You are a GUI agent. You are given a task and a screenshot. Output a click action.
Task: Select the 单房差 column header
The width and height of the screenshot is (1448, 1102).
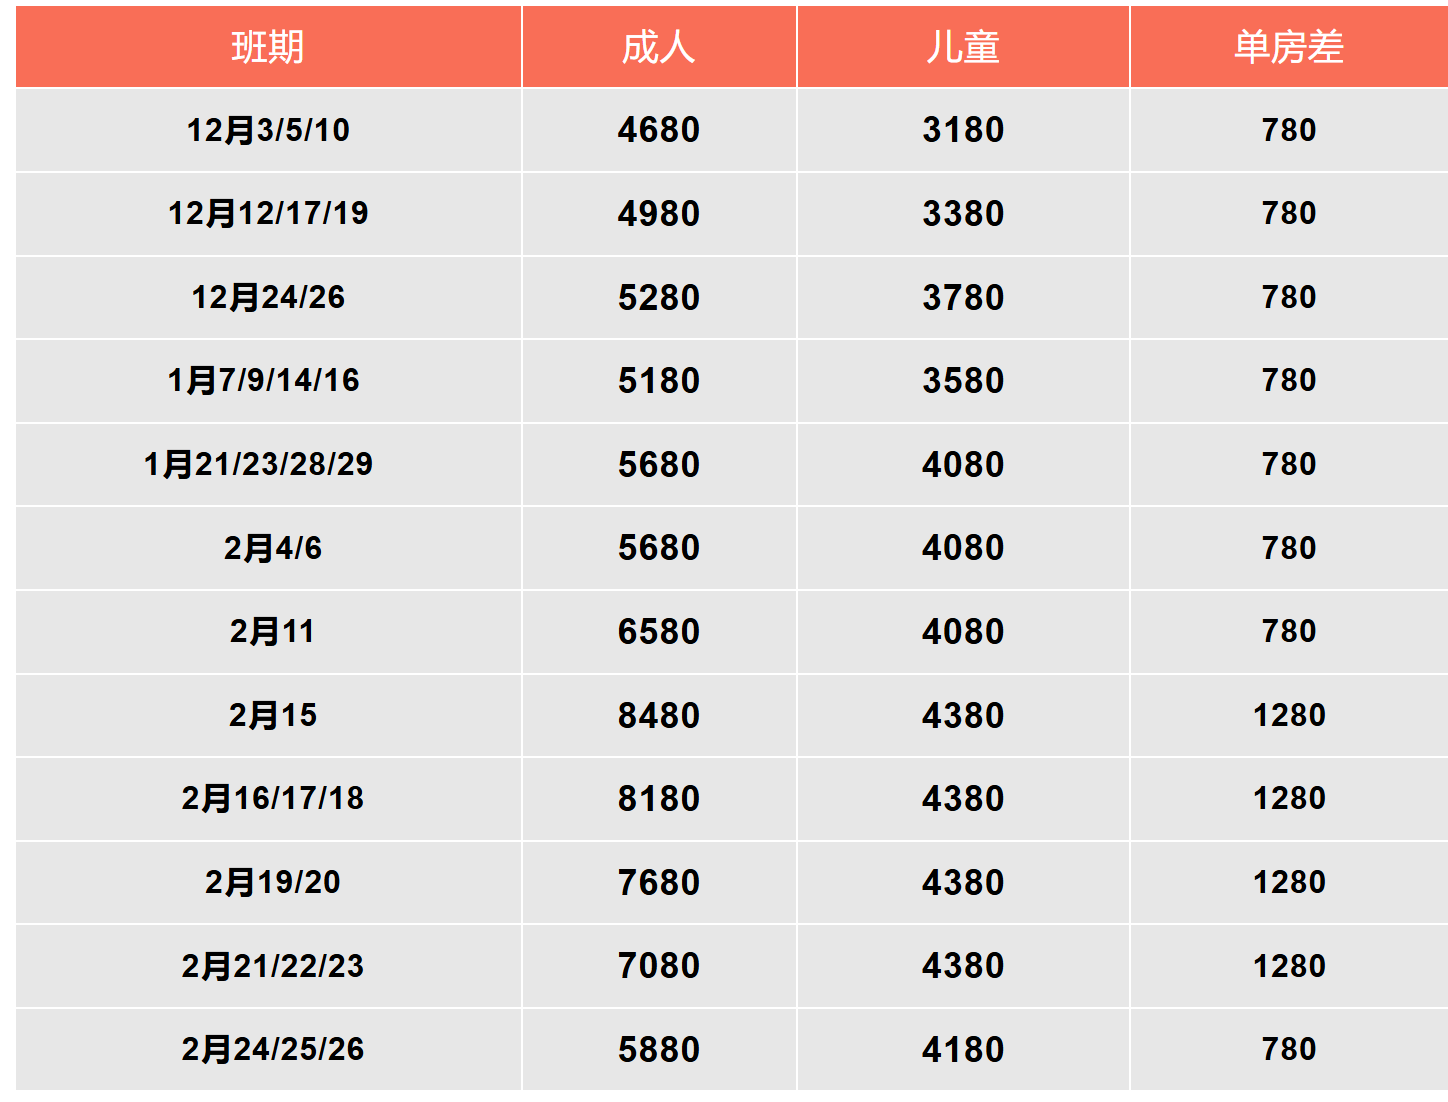[x=1288, y=47]
